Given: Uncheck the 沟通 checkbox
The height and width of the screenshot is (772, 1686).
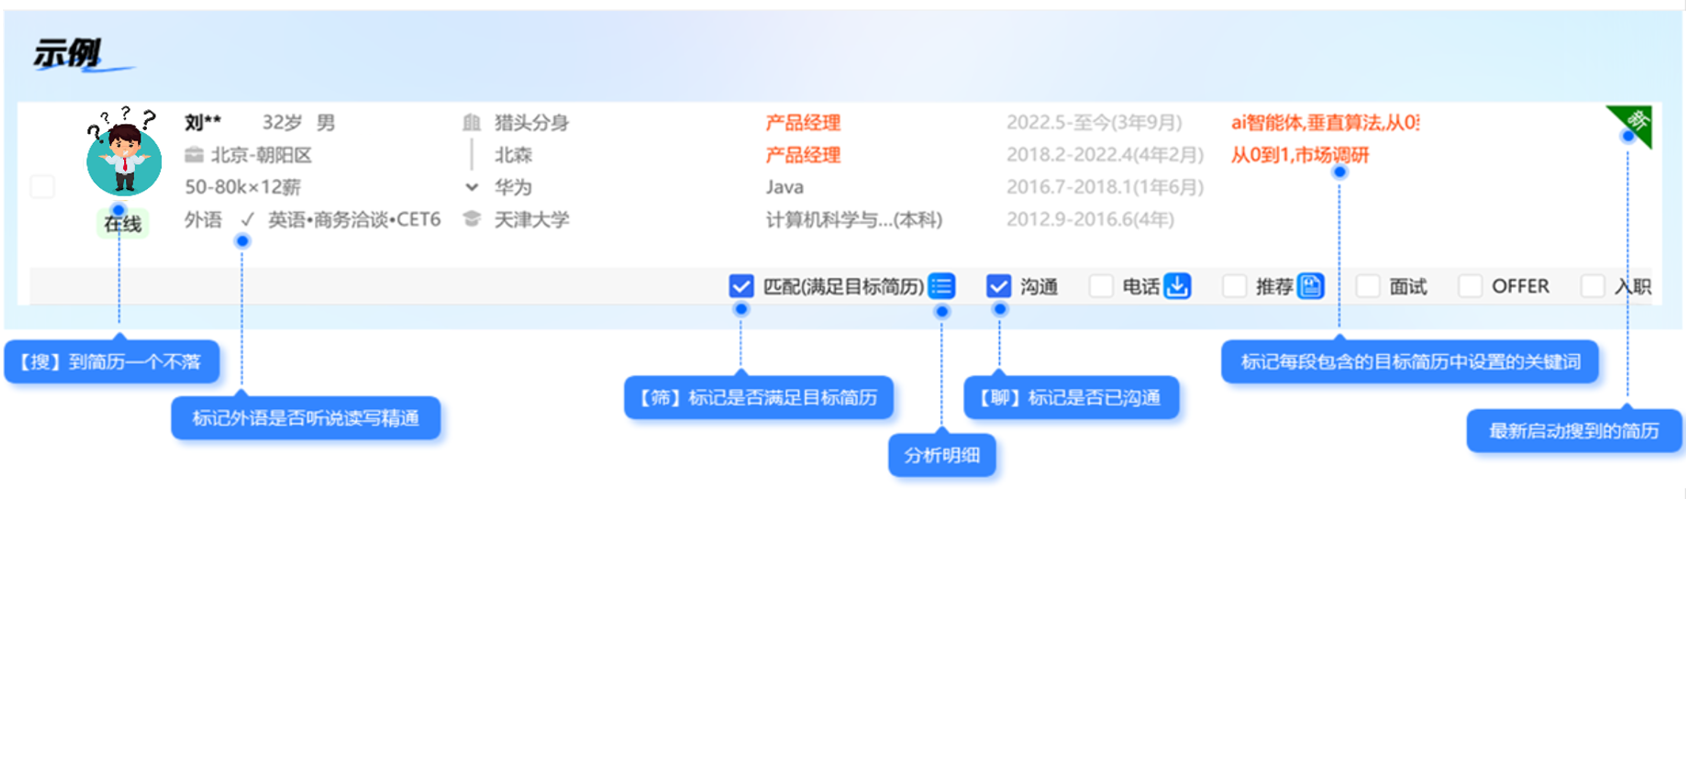Looking at the screenshot, I should [x=998, y=286].
